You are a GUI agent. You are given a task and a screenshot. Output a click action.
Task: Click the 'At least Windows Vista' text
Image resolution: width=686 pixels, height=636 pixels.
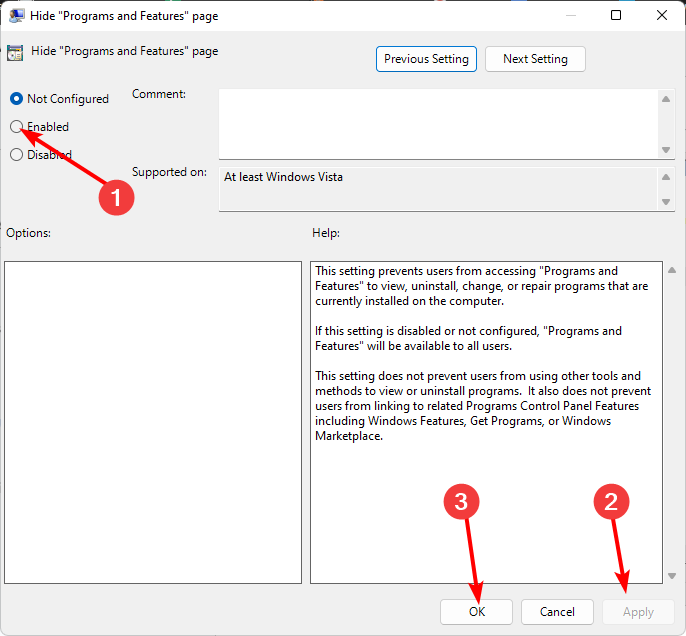(283, 177)
